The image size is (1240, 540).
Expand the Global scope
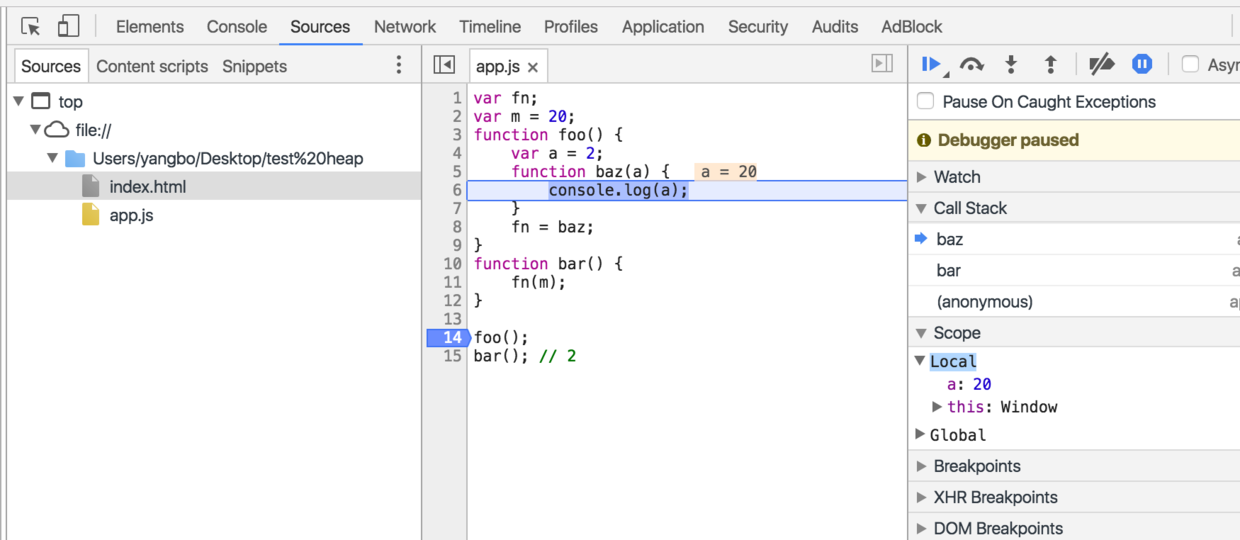(921, 435)
